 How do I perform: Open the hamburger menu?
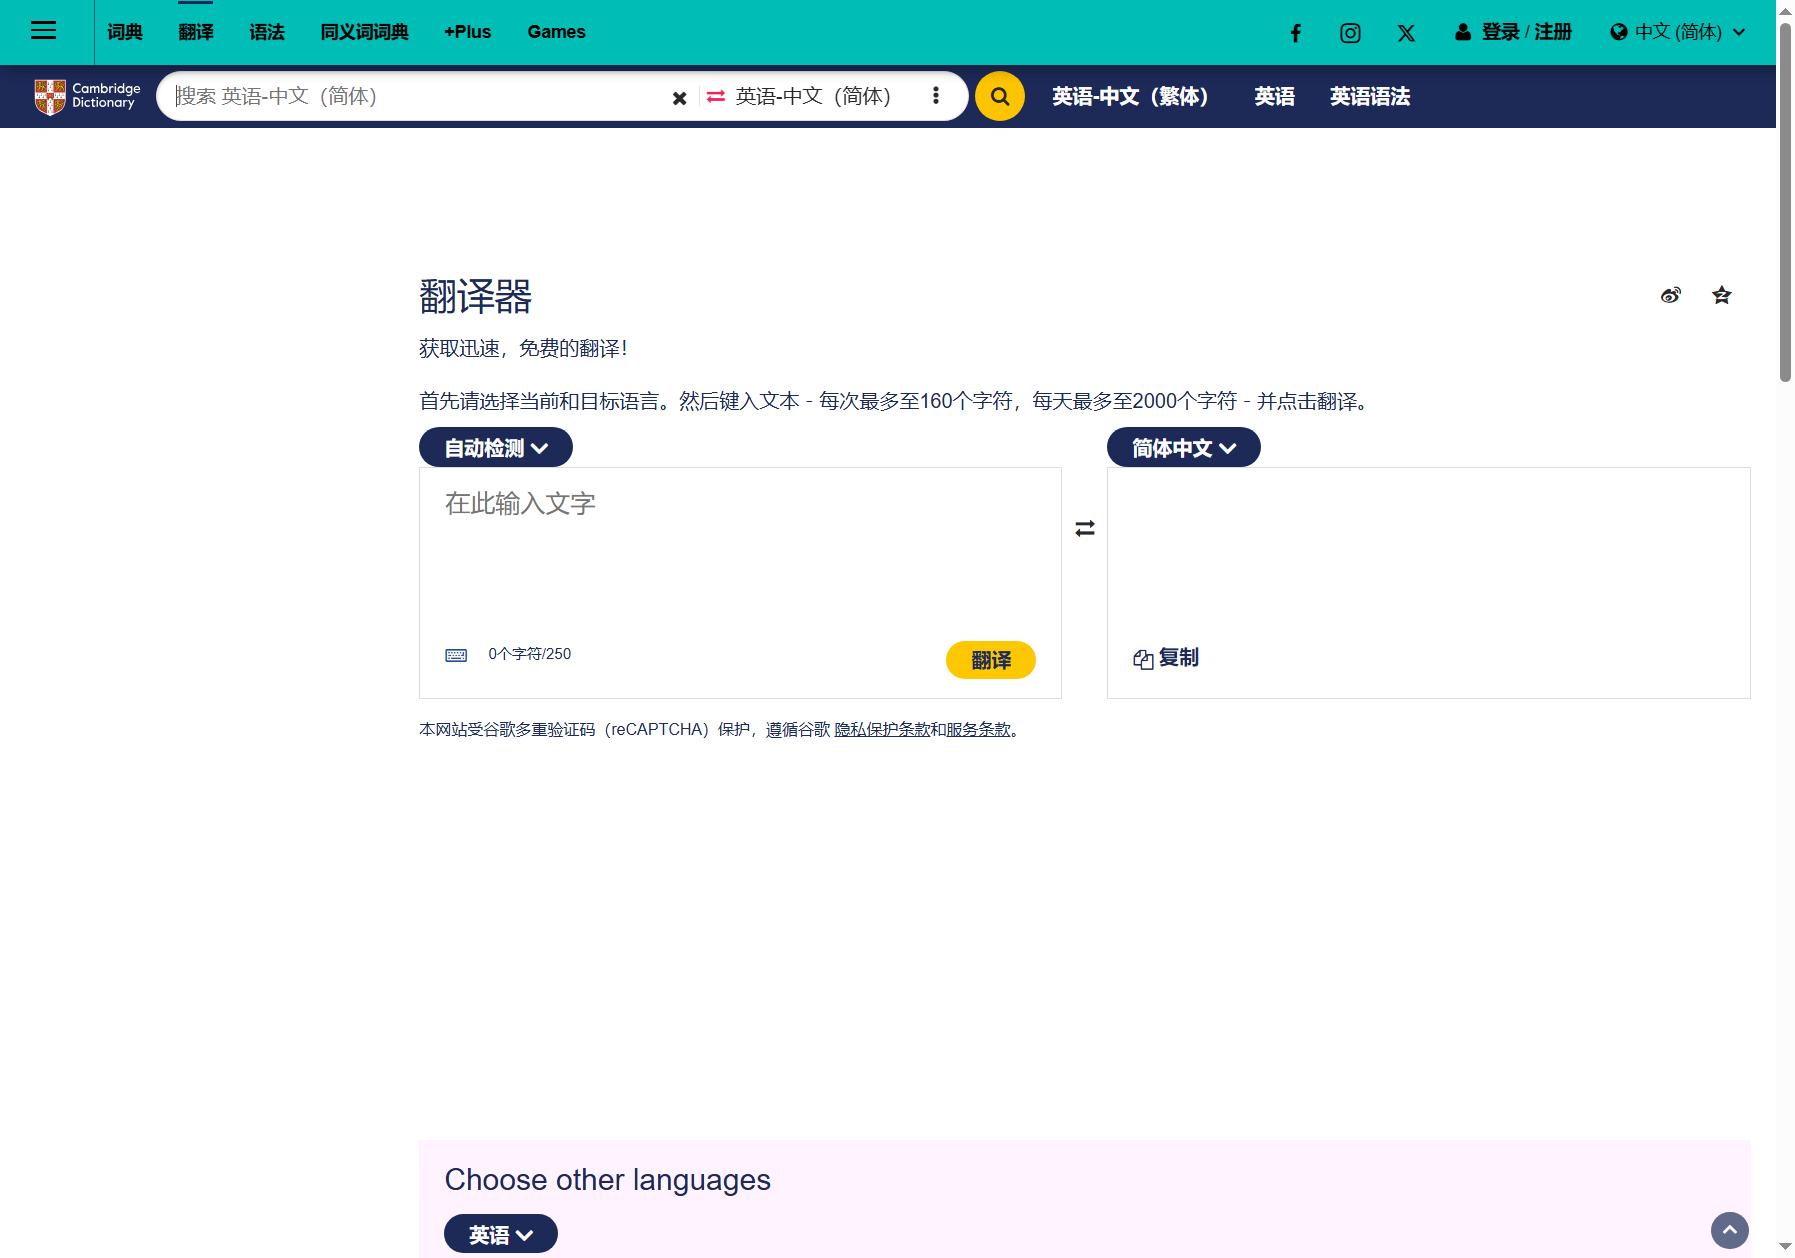(43, 31)
